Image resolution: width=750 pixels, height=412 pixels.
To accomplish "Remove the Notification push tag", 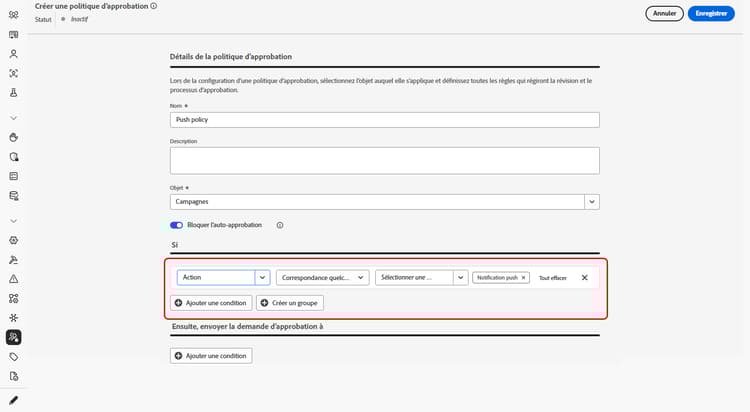I will point(523,278).
